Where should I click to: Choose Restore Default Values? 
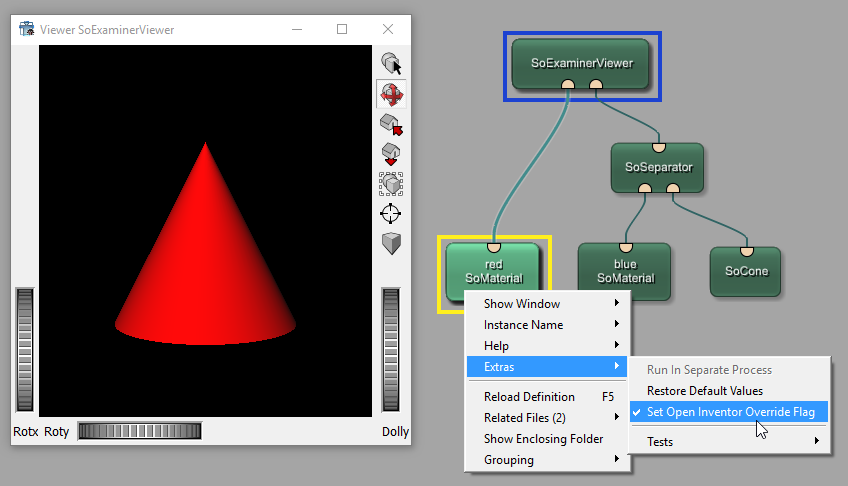[x=704, y=391]
